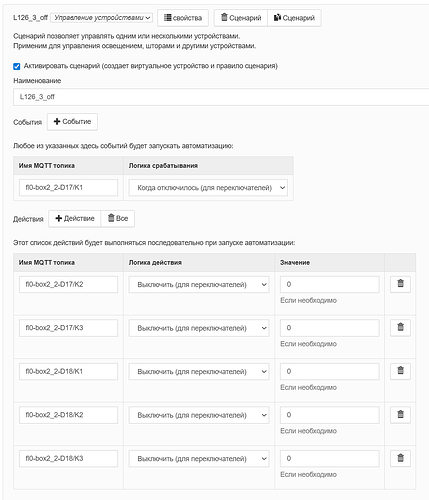The height and width of the screenshot is (500, 429).
Task: Remove f0-box2_2-D18/K2 action via trash icon
Action: (x=400, y=414)
